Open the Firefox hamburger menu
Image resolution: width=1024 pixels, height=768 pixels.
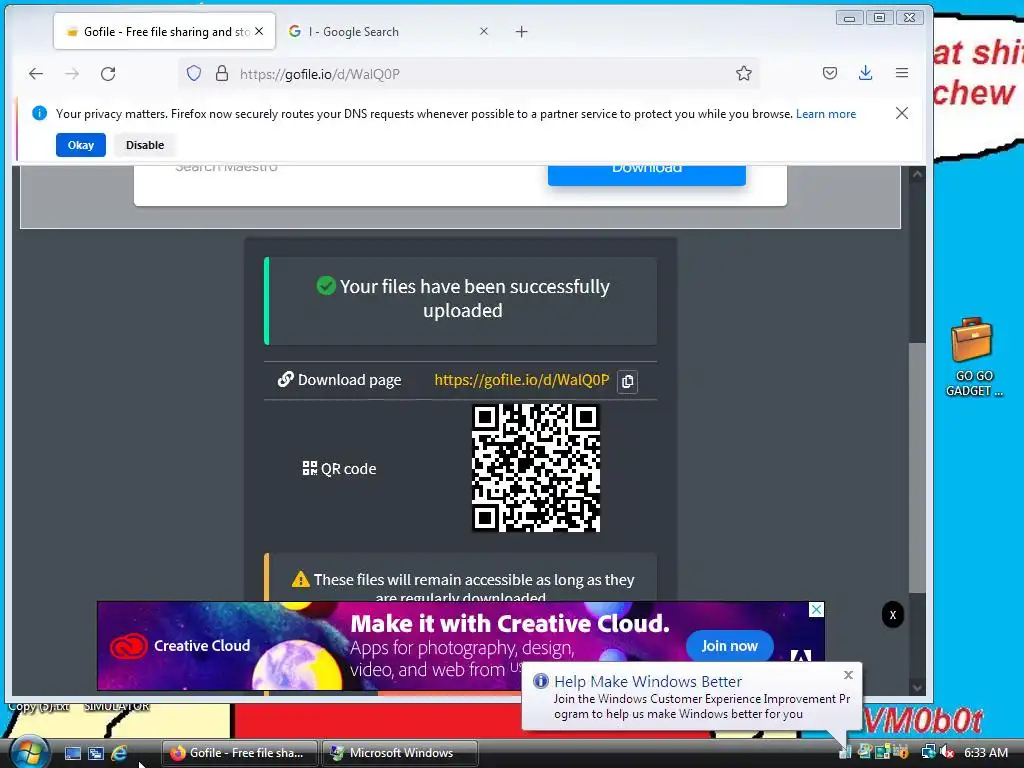coord(902,73)
